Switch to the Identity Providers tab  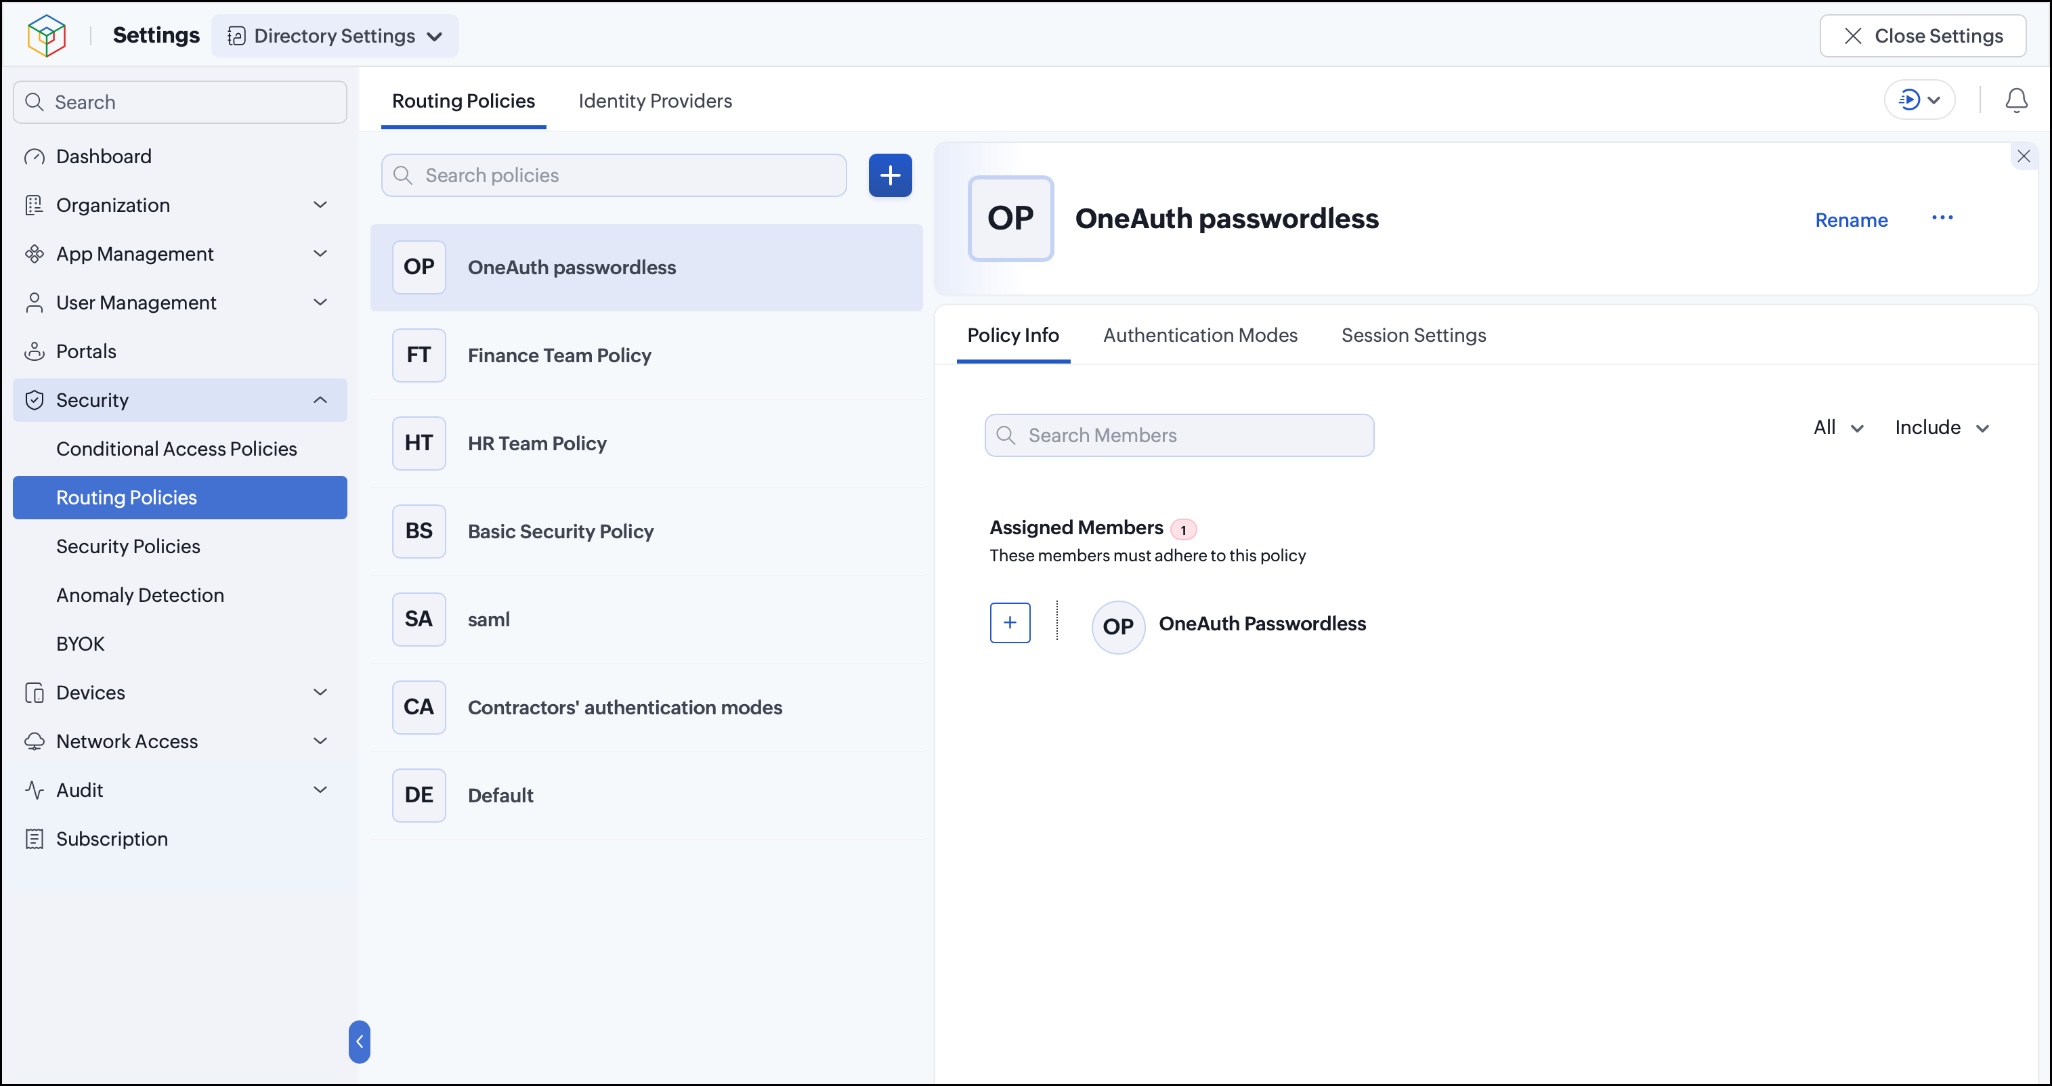coord(655,101)
